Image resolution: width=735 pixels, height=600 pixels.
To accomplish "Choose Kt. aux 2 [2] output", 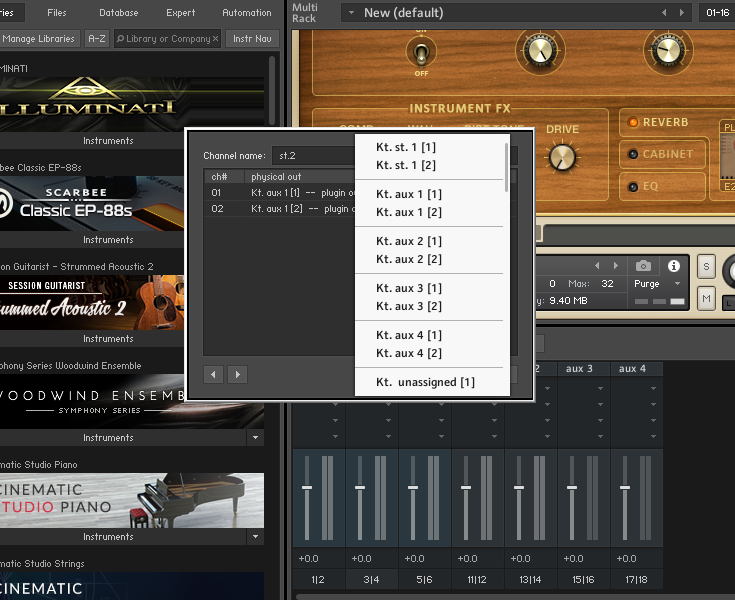I will pyautogui.click(x=408, y=259).
